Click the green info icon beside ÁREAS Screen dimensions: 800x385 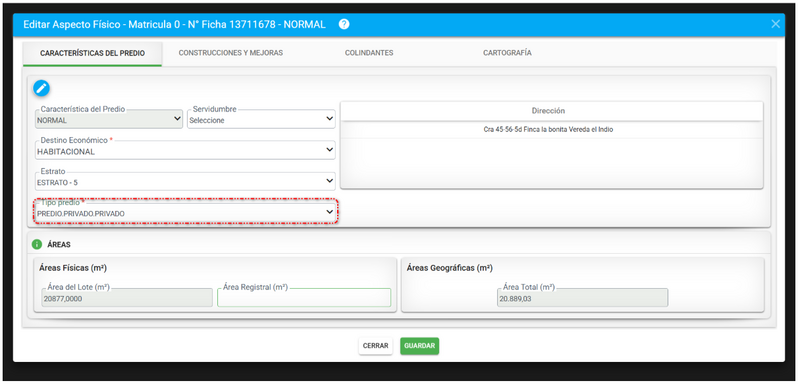click(37, 244)
